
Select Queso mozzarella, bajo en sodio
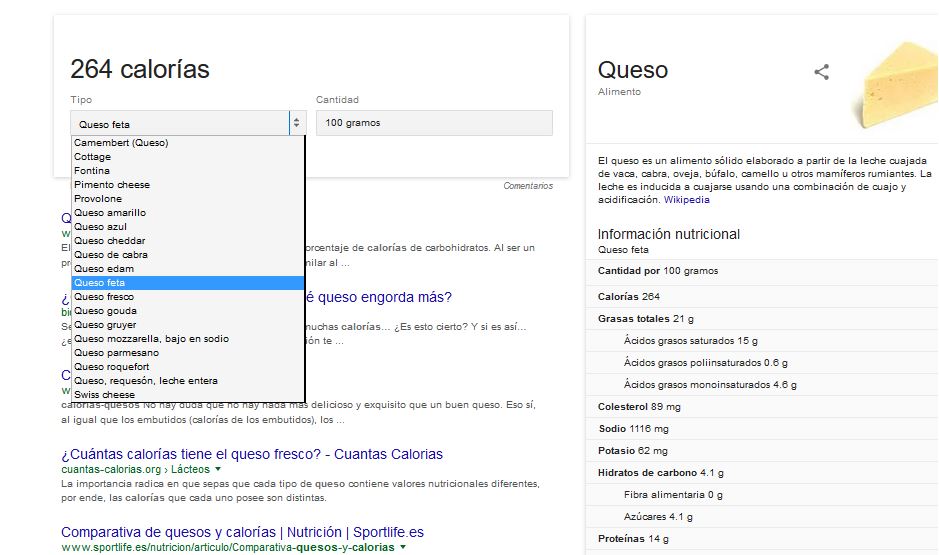(x=187, y=338)
